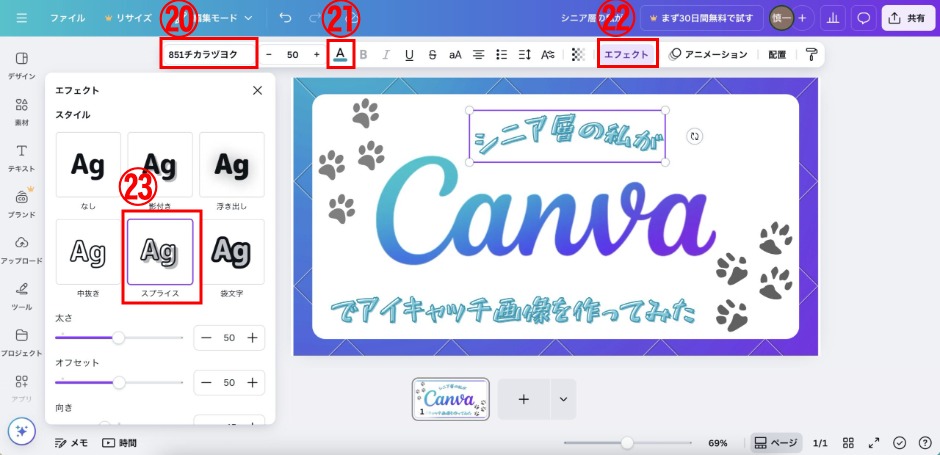Decrease the オフセット value with minus

pyautogui.click(x=207, y=382)
